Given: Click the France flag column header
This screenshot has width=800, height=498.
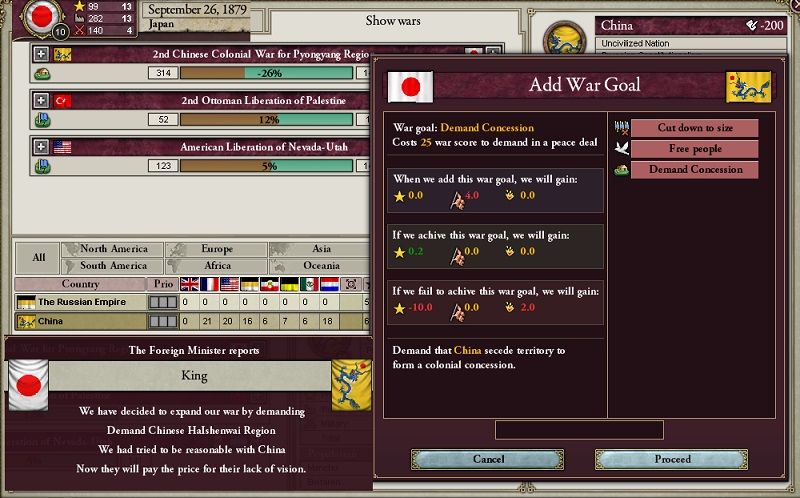Looking at the screenshot, I should [x=210, y=284].
